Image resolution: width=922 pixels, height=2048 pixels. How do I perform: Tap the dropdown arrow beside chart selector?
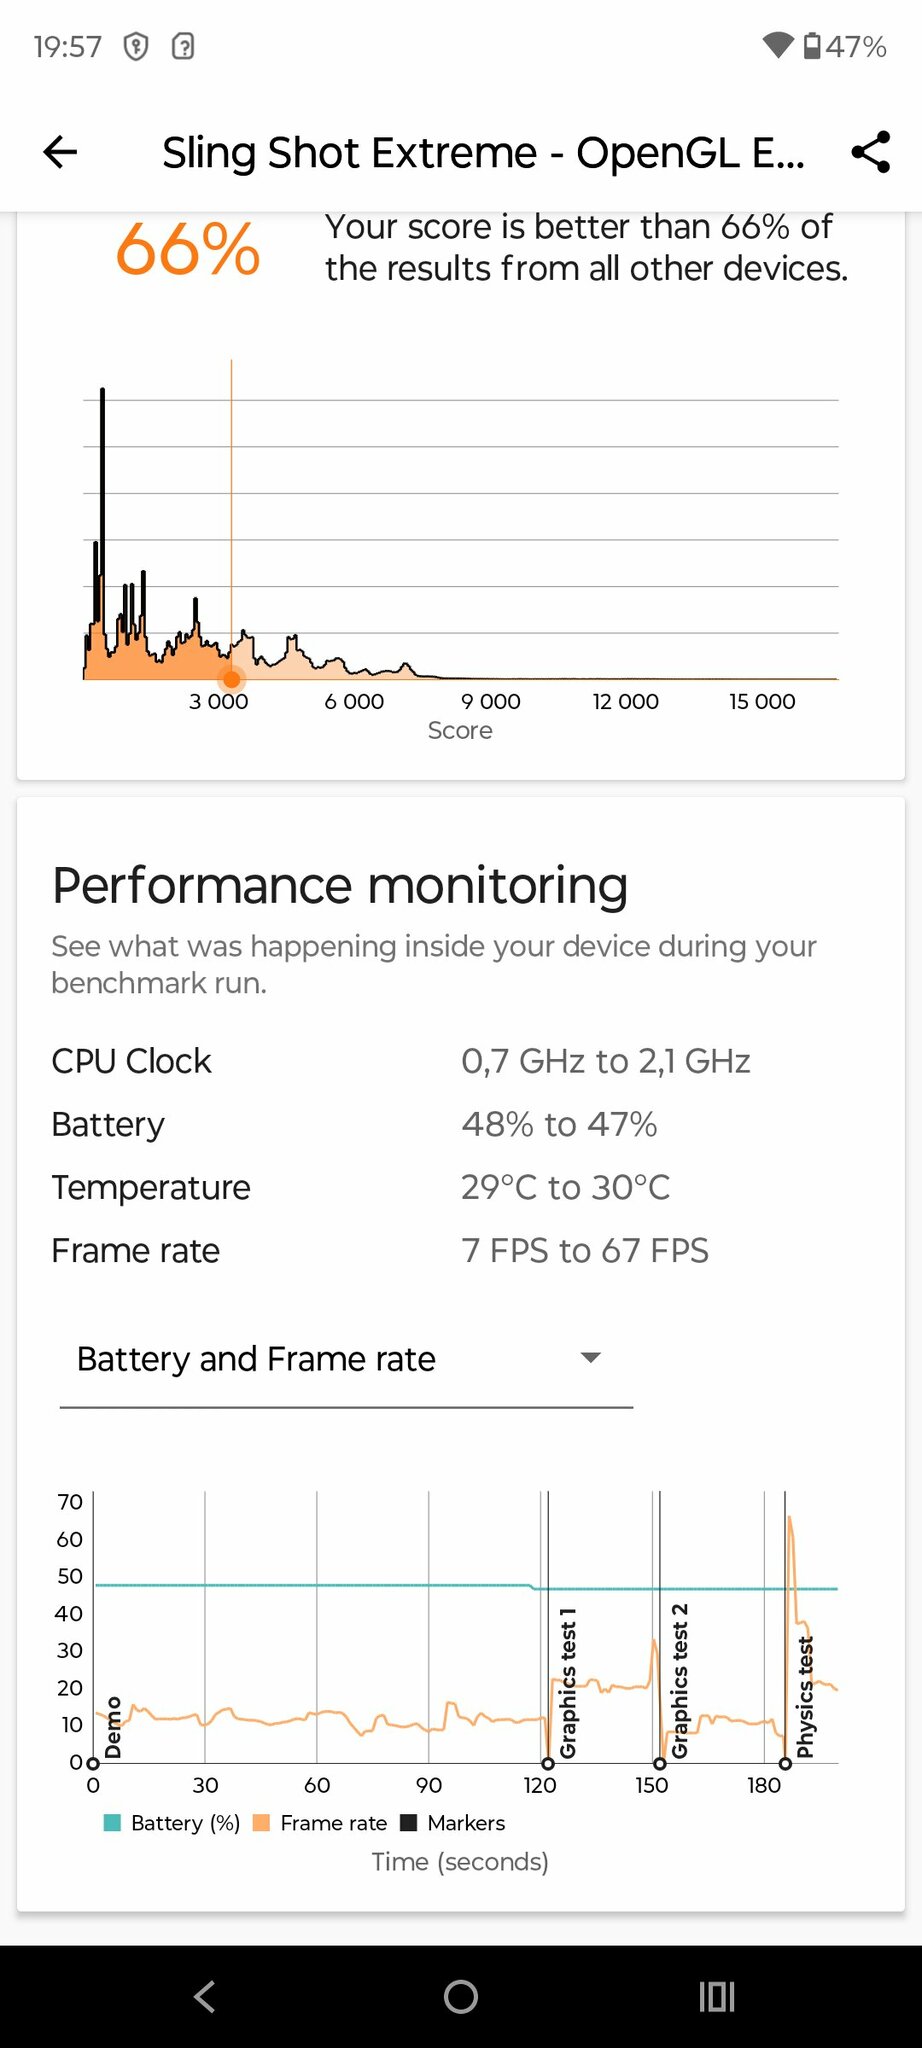pyautogui.click(x=591, y=1358)
